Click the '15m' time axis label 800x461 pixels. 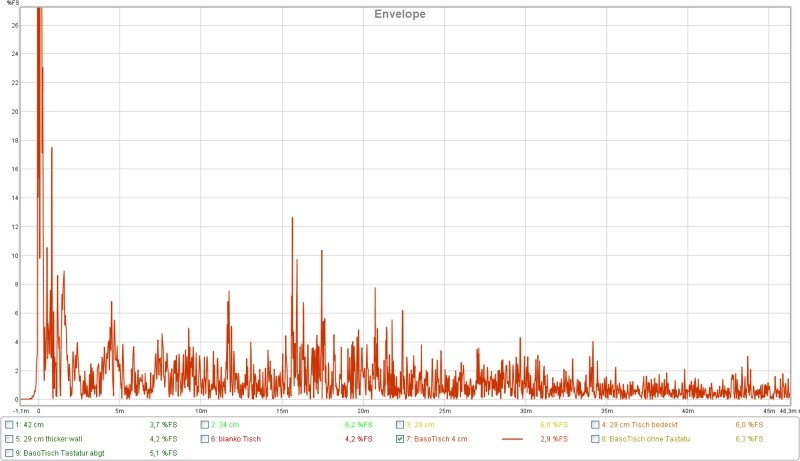pyautogui.click(x=282, y=411)
